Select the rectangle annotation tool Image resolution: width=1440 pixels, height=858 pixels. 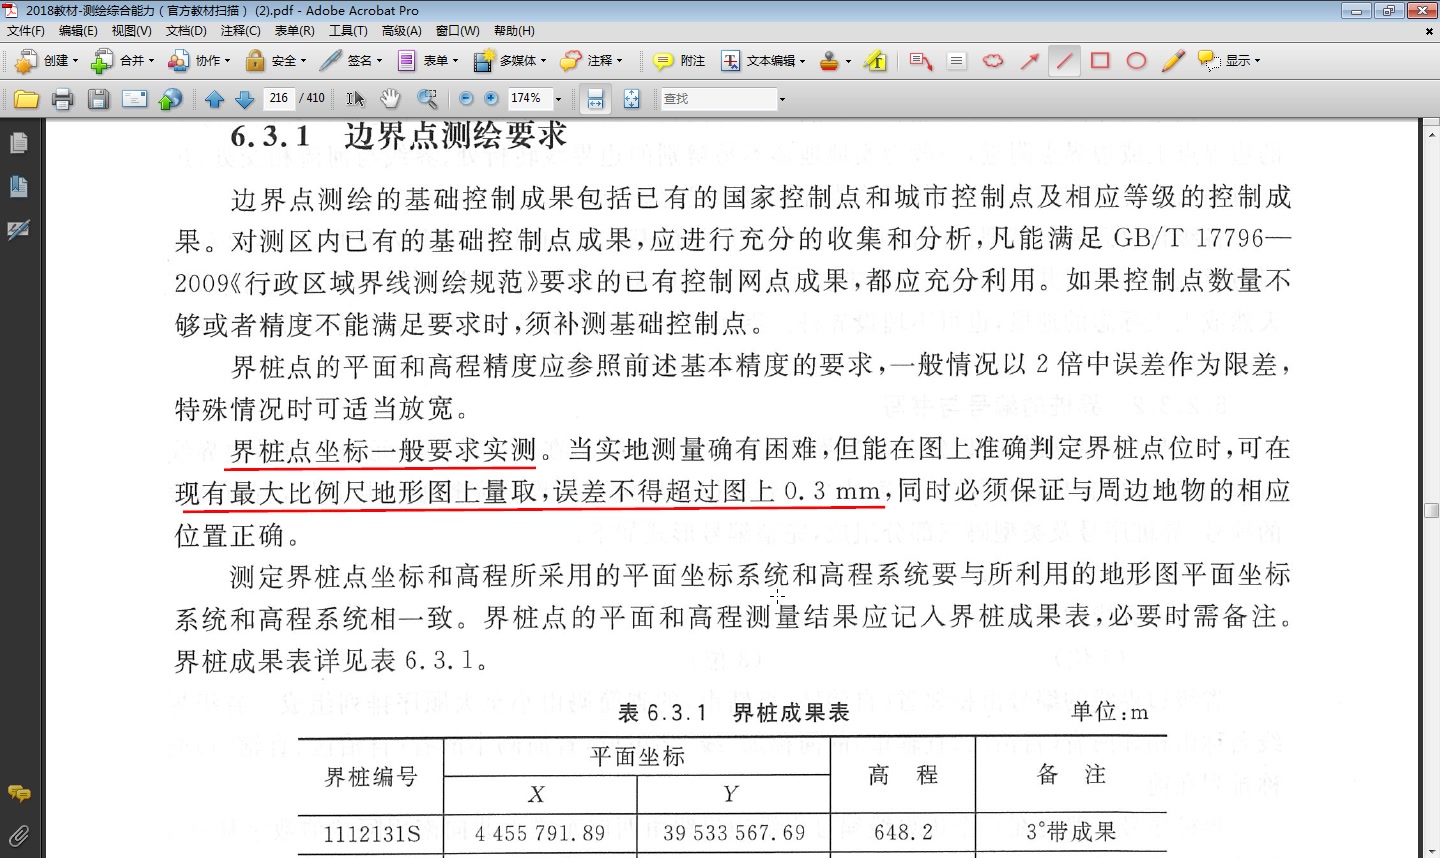click(x=1099, y=61)
